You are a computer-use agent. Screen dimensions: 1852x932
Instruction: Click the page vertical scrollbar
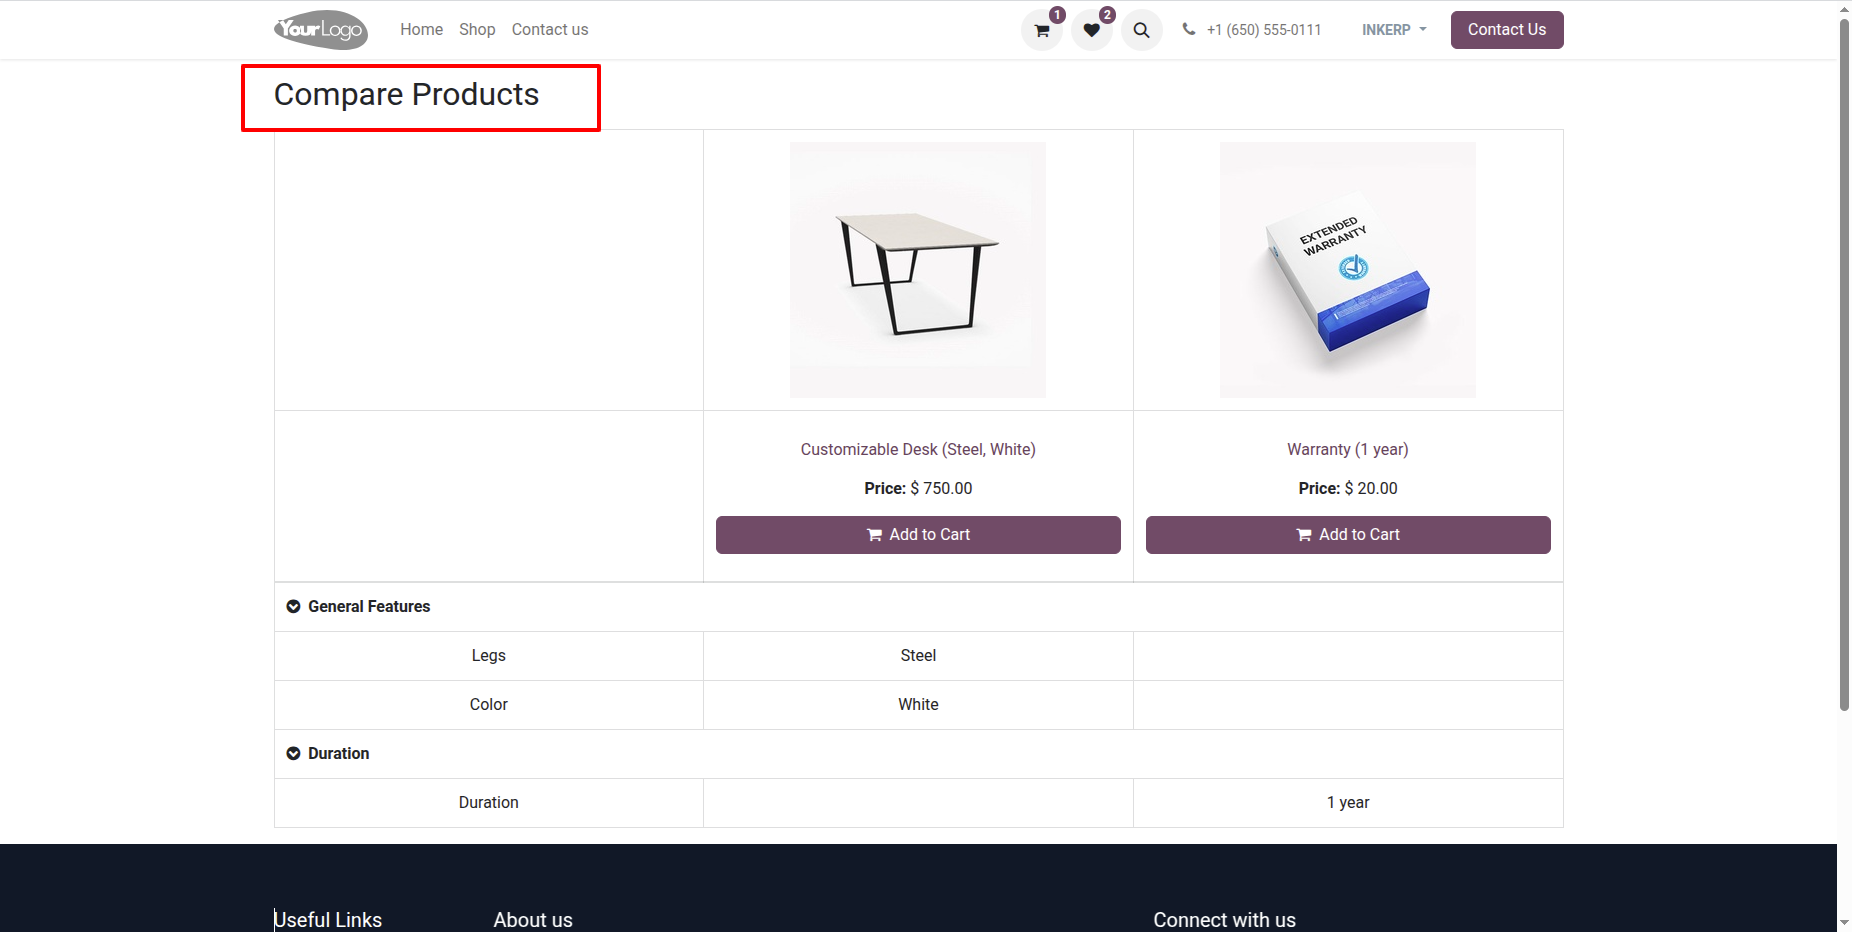point(1844,365)
